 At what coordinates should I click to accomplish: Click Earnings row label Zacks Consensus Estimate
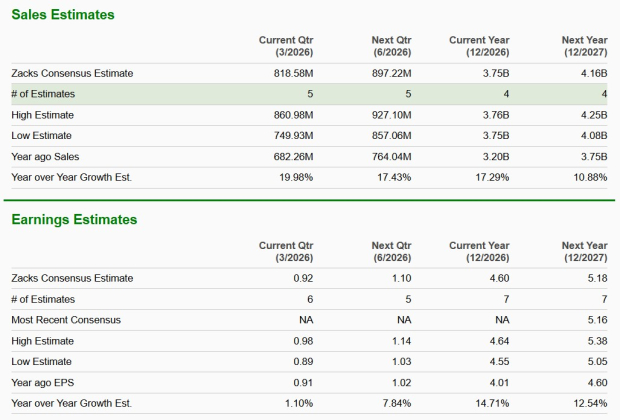pyautogui.click(x=72, y=278)
